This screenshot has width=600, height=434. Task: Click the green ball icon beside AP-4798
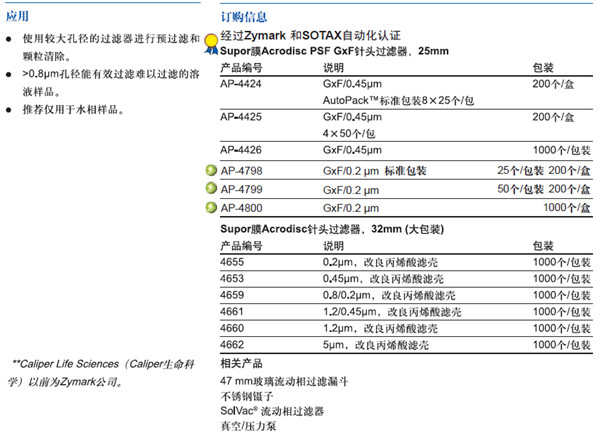(210, 171)
